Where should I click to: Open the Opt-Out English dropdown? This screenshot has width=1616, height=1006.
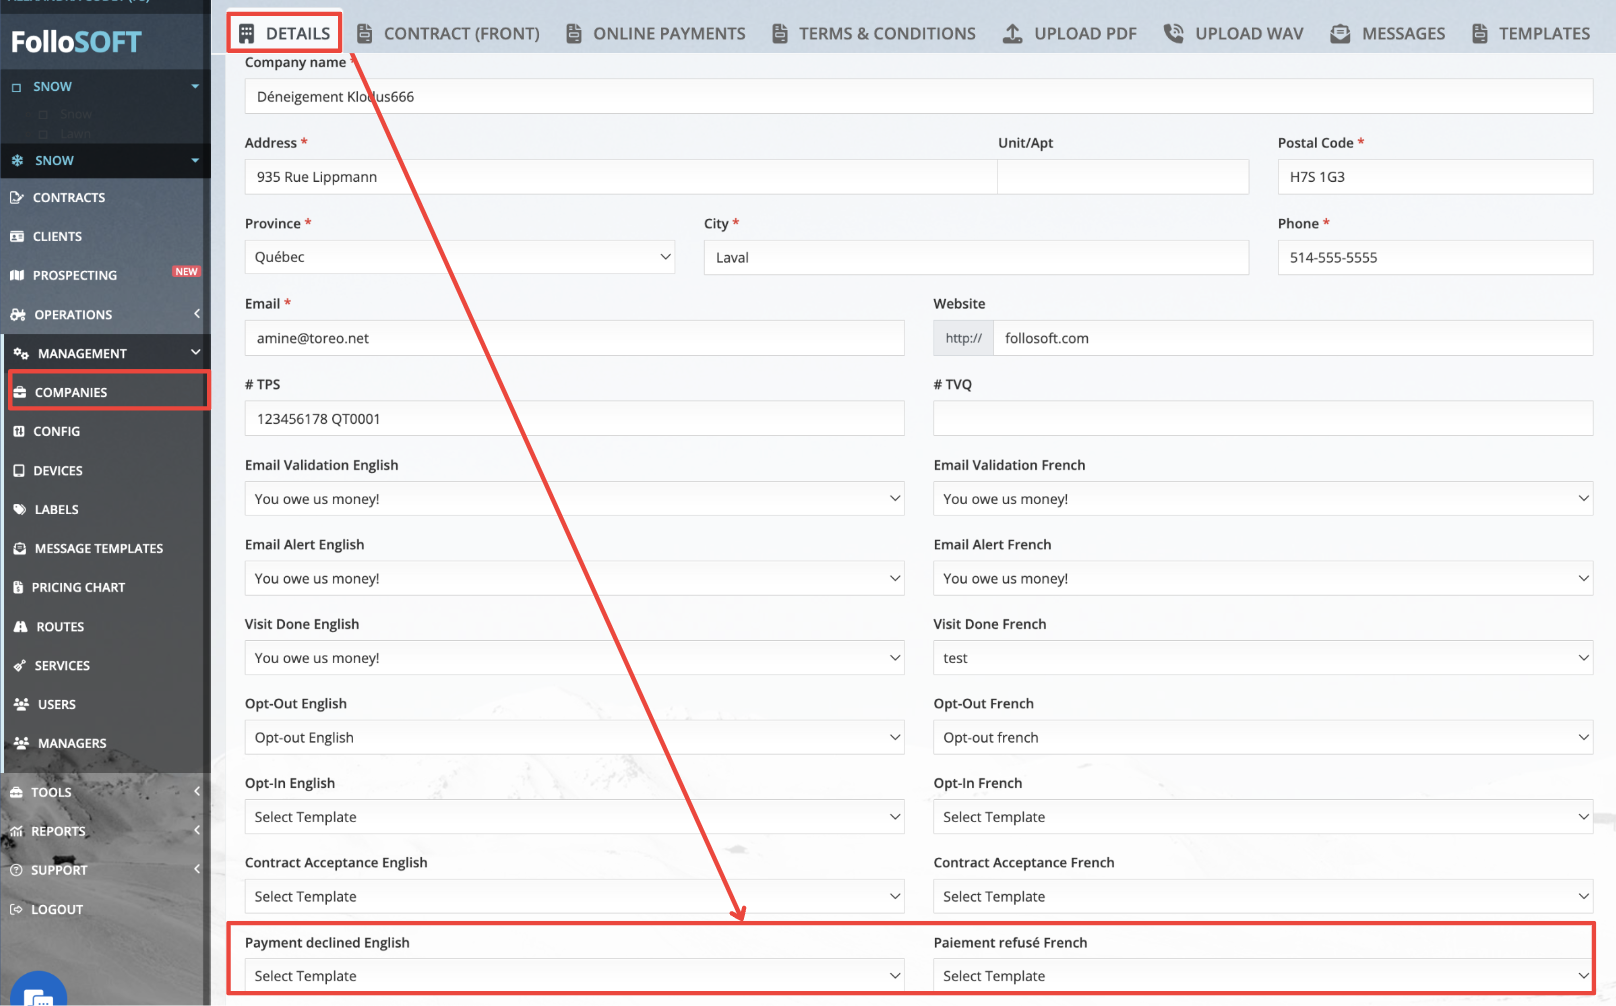(x=575, y=737)
